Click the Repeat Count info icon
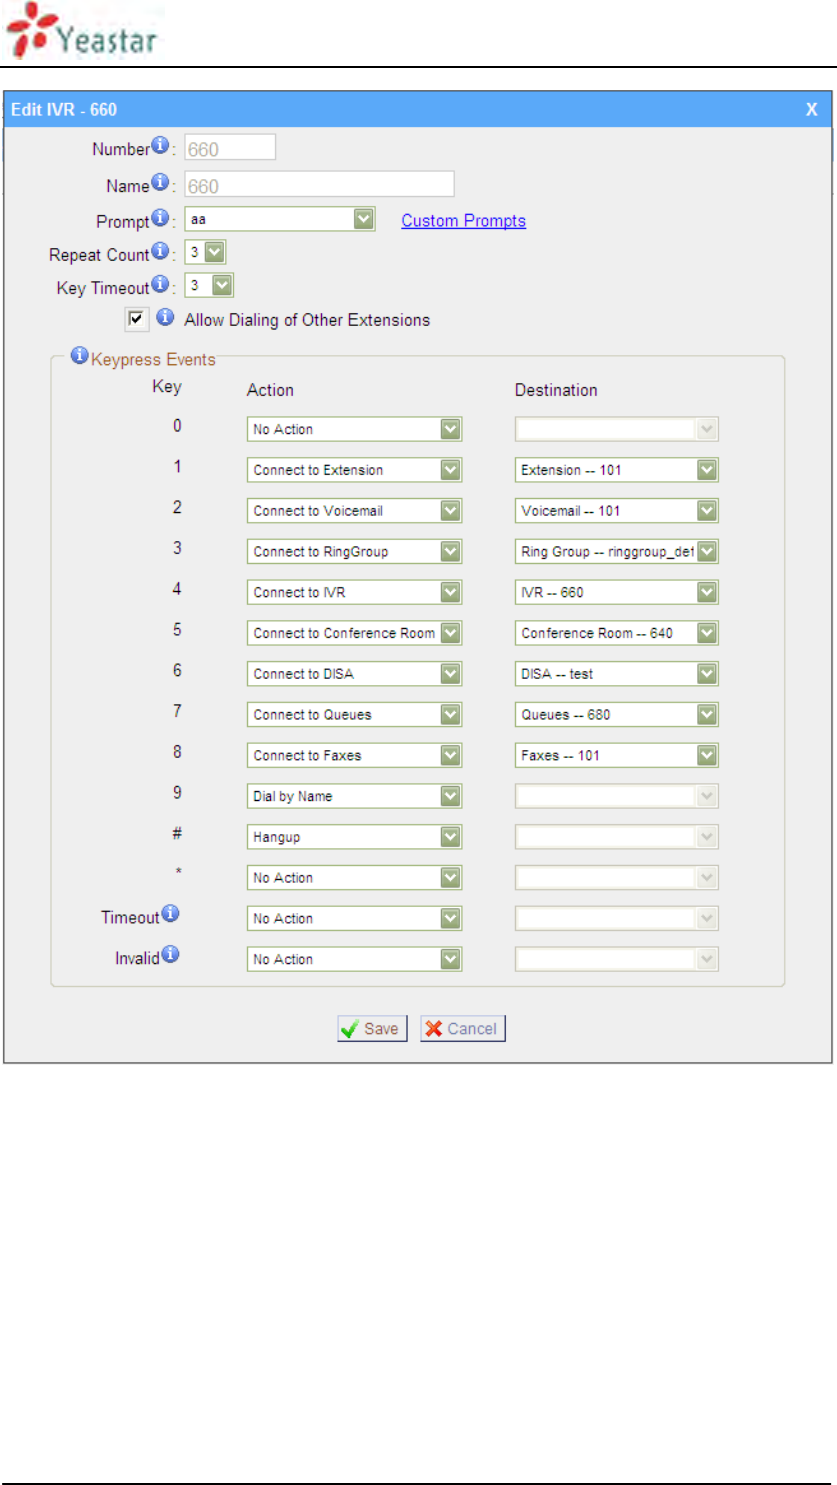The image size is (837, 1485). point(160,252)
